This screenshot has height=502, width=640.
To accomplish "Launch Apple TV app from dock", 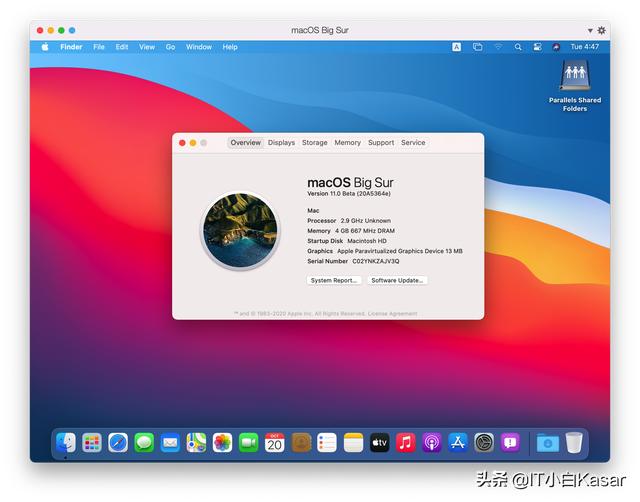I will point(380,442).
